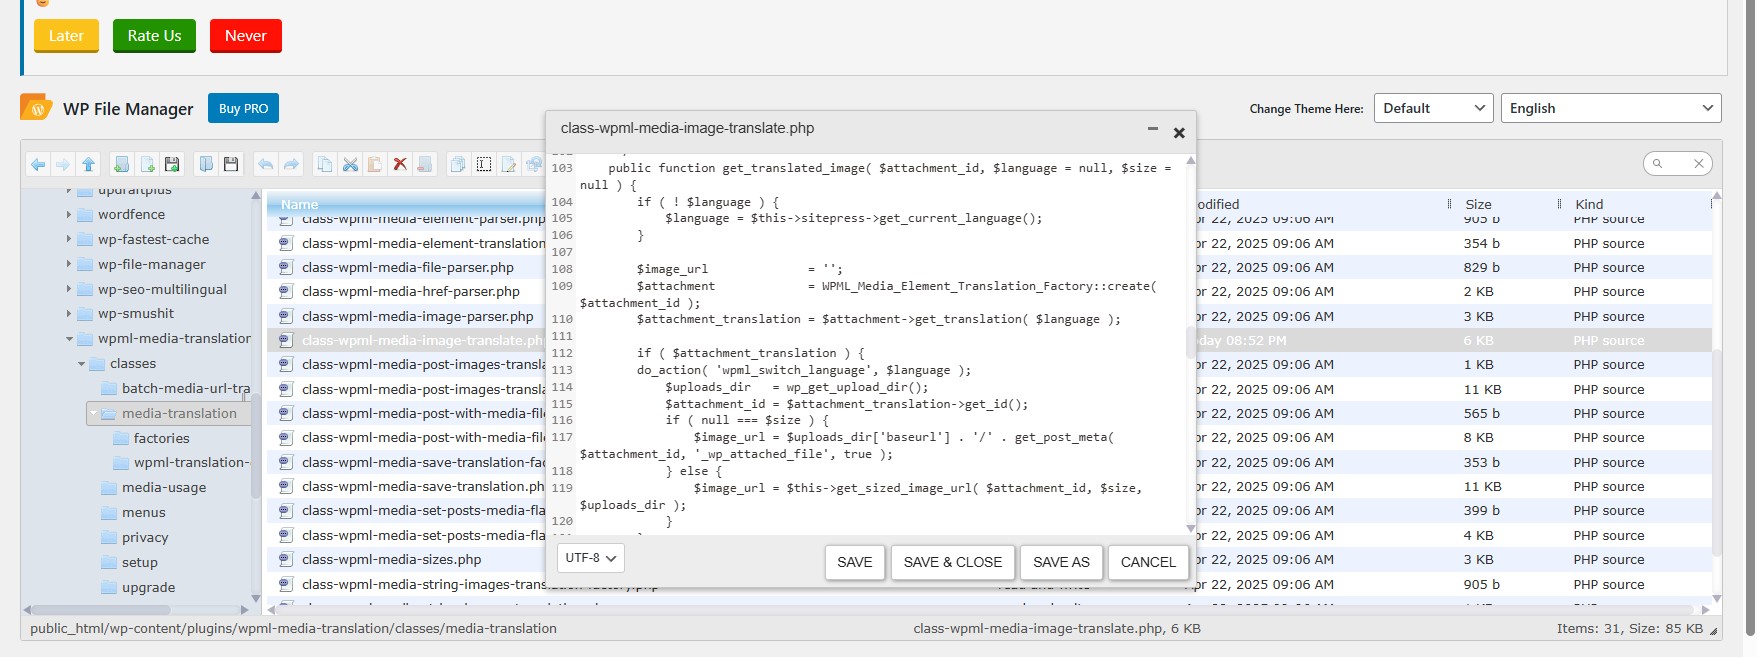Copy the selected file with the toolbar icon
Image resolution: width=1757 pixels, height=657 pixels.
pyautogui.click(x=324, y=164)
